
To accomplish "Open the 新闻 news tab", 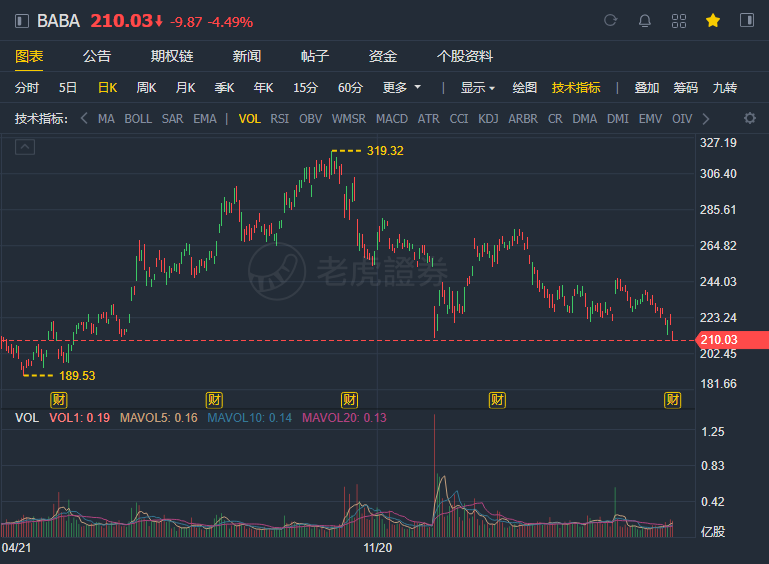I will click(x=247, y=56).
